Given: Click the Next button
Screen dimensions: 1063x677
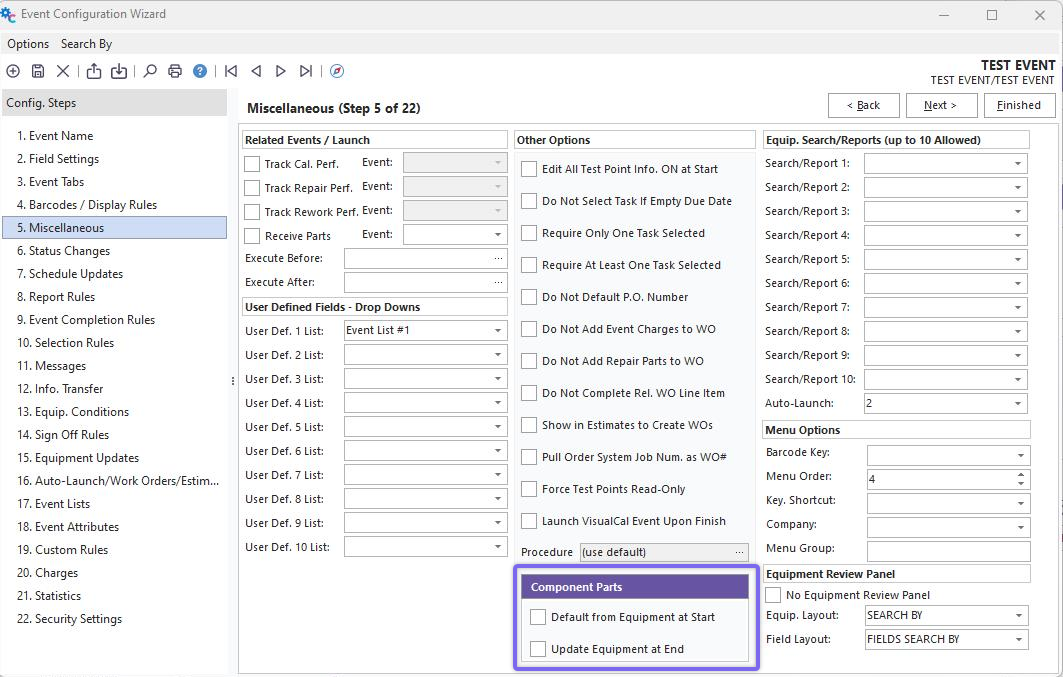Looking at the screenshot, I should point(940,105).
